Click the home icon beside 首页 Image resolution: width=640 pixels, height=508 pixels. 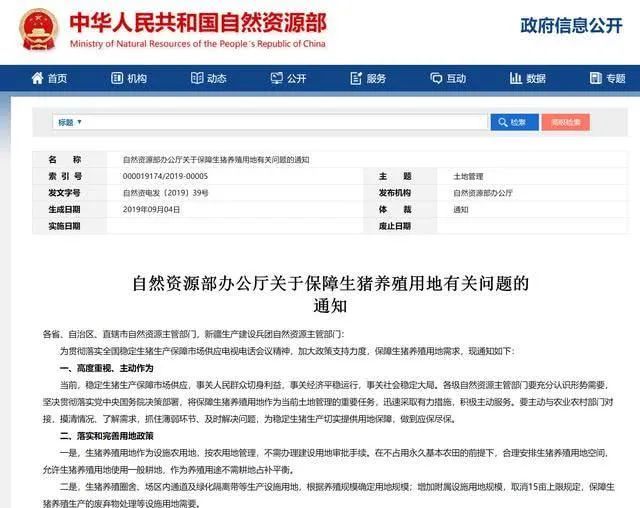[38, 78]
